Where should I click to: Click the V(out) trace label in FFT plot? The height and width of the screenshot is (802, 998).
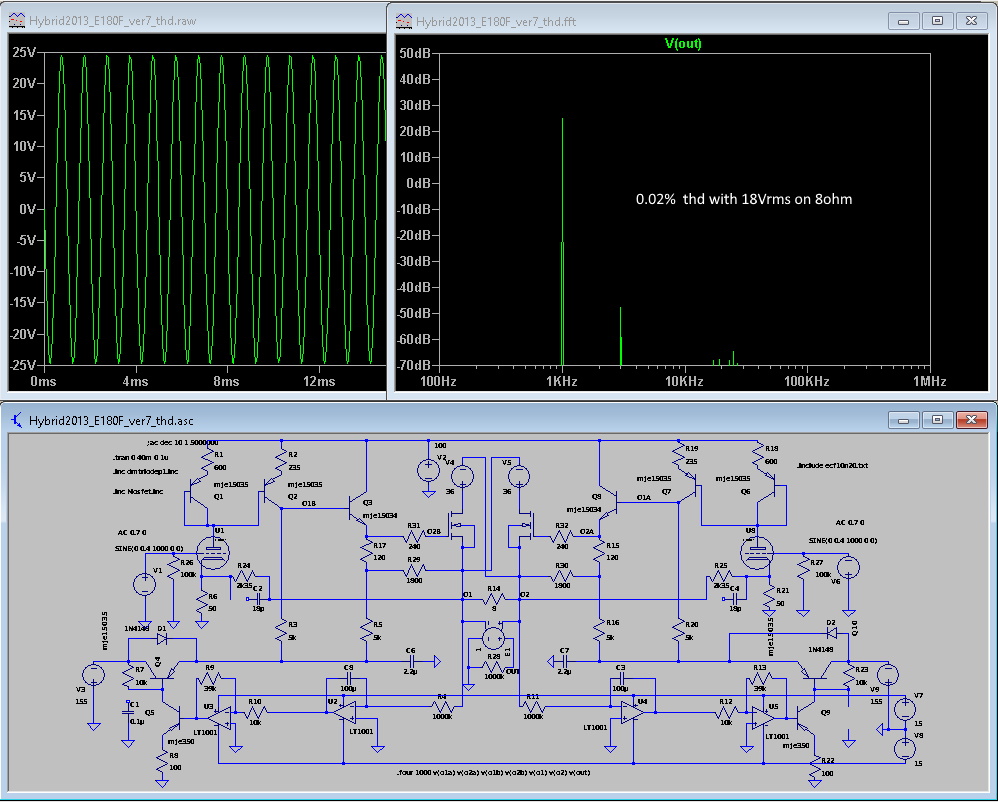[x=685, y=43]
